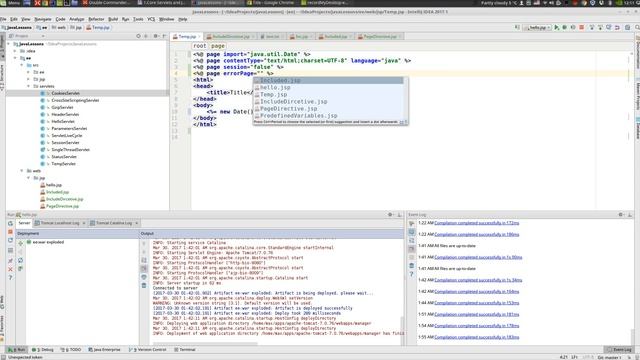640x360 pixels.
Task: Open TODO tool window button
Action: (x=71, y=349)
